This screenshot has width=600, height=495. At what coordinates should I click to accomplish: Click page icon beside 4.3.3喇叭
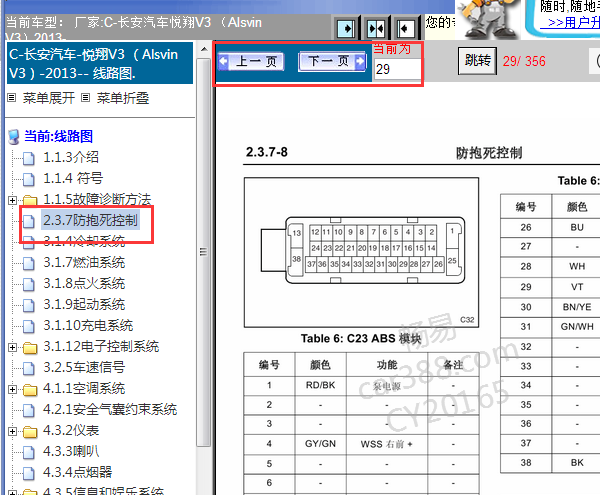click(29, 452)
